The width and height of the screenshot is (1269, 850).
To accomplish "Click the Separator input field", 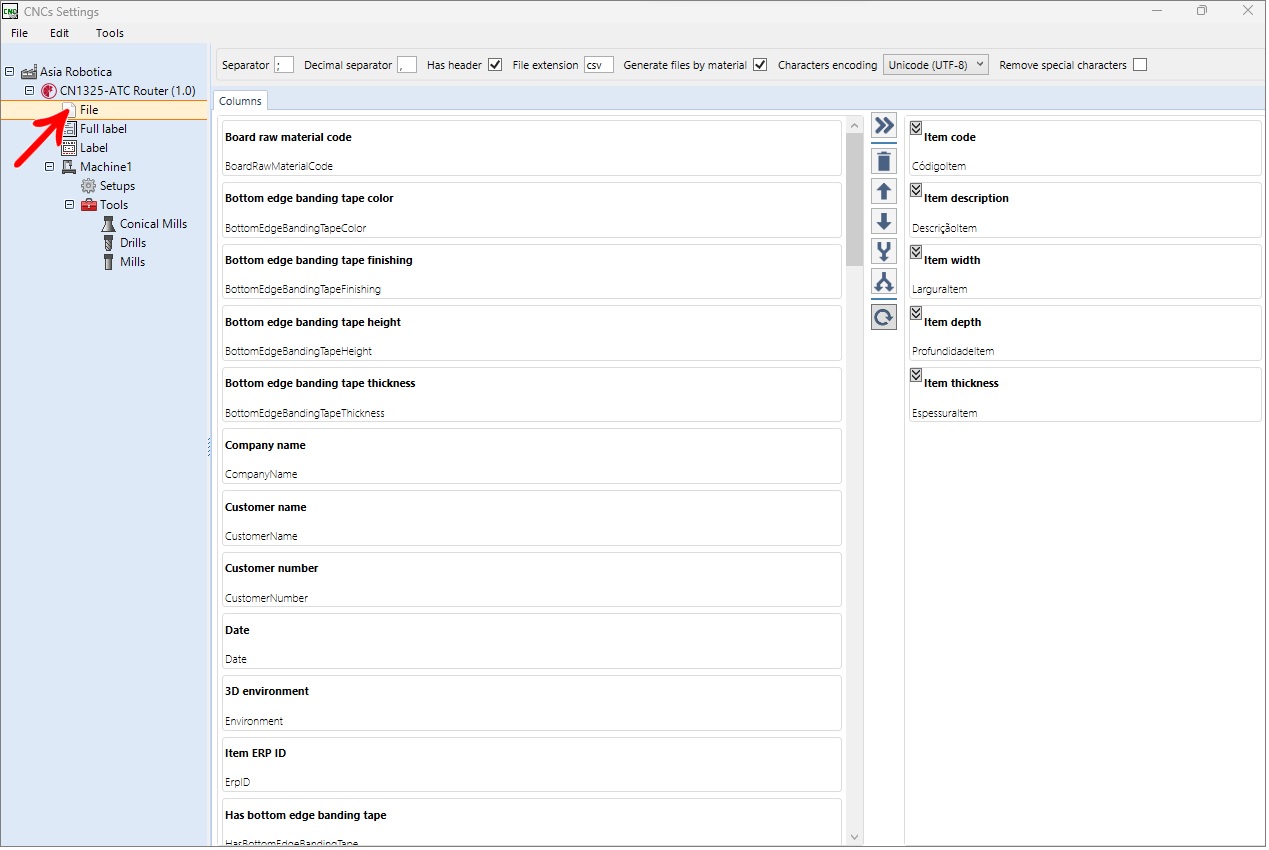I will pyautogui.click(x=284, y=65).
